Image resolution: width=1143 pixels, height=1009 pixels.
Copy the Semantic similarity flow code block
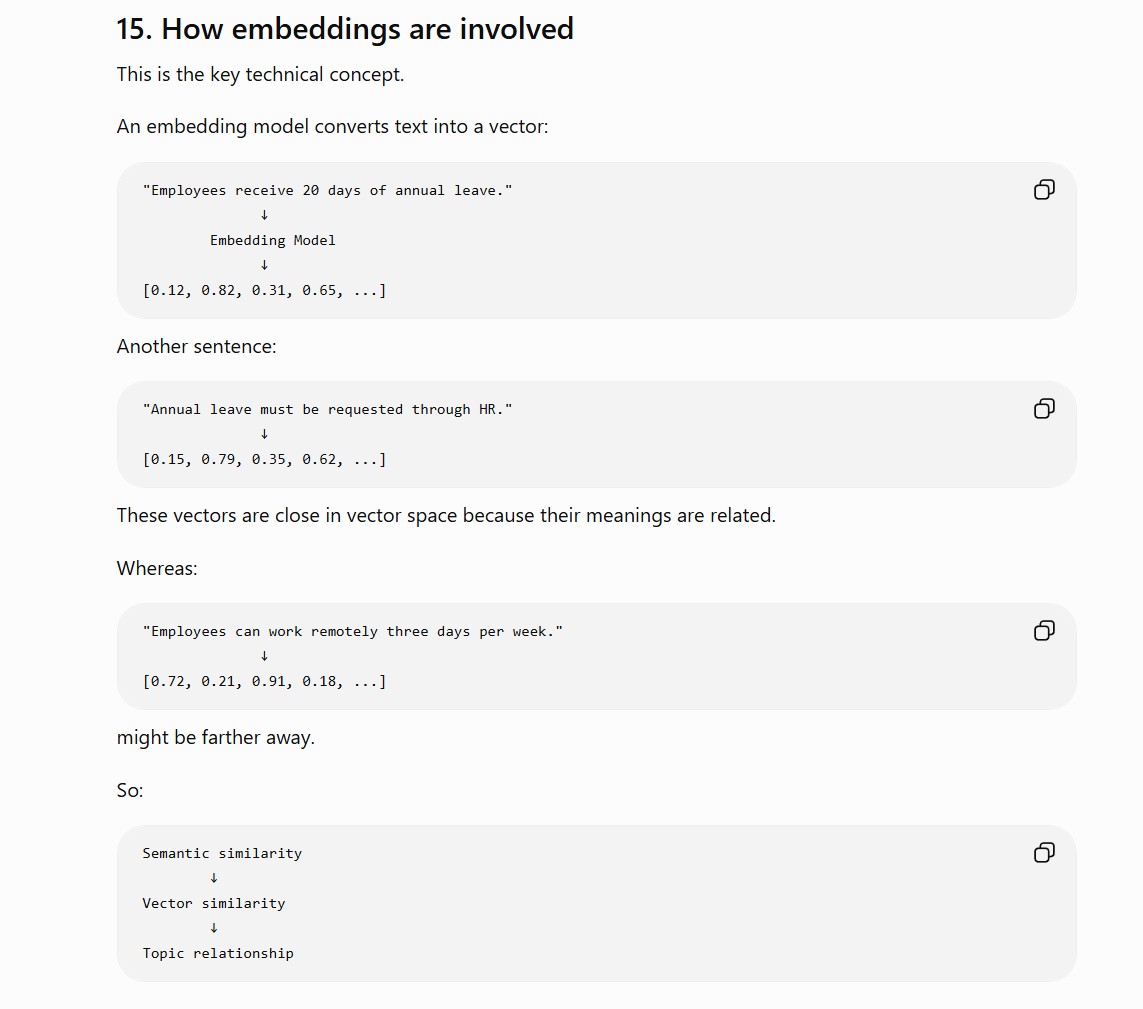1044,852
